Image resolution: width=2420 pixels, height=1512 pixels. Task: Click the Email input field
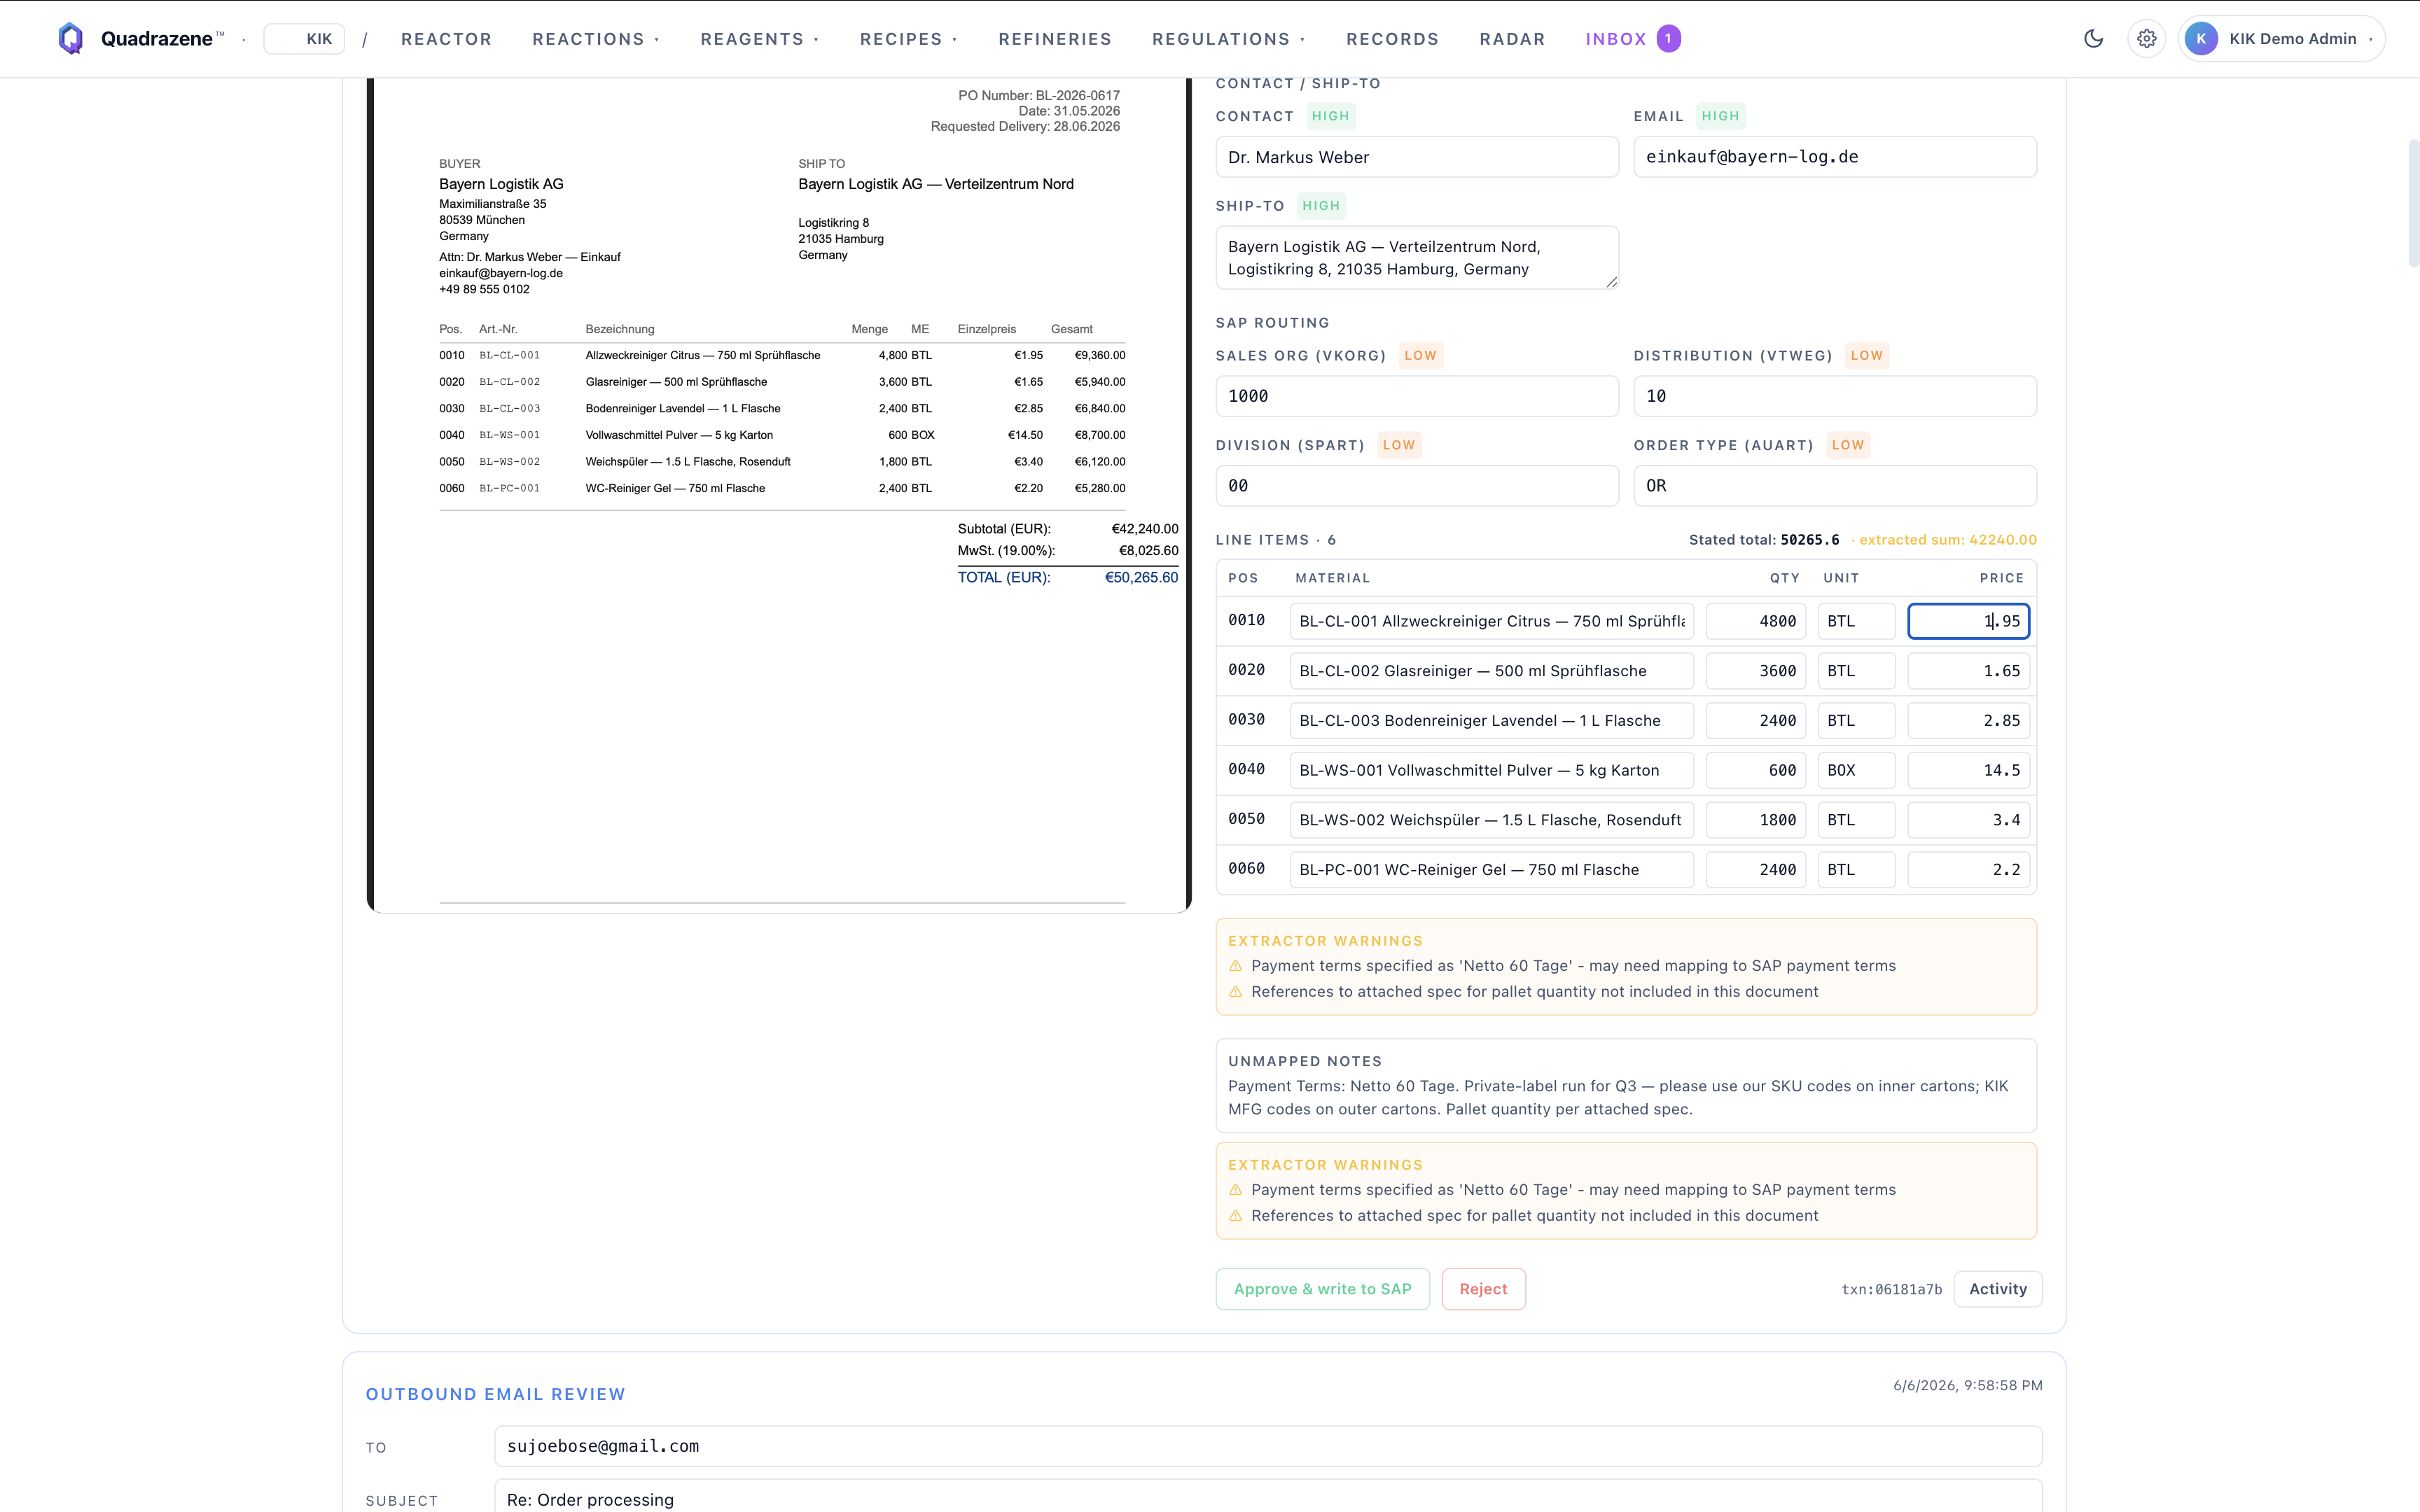pos(1834,157)
